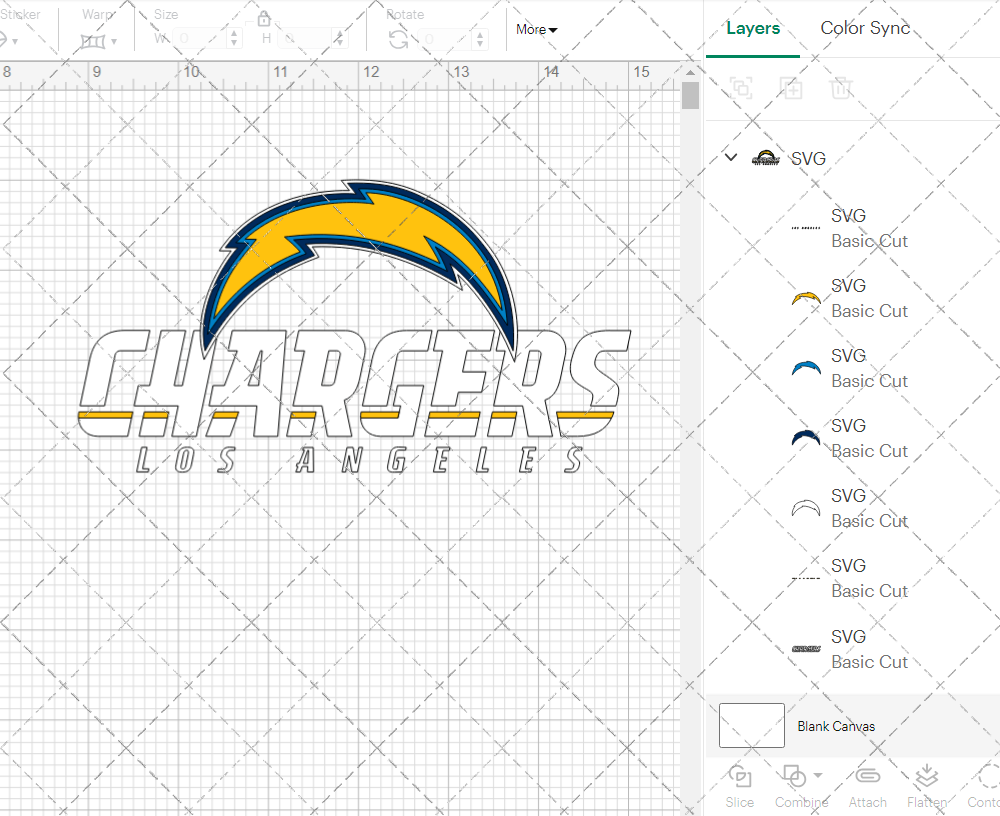
Task: Click the Slice tool icon
Action: pyautogui.click(x=740, y=777)
